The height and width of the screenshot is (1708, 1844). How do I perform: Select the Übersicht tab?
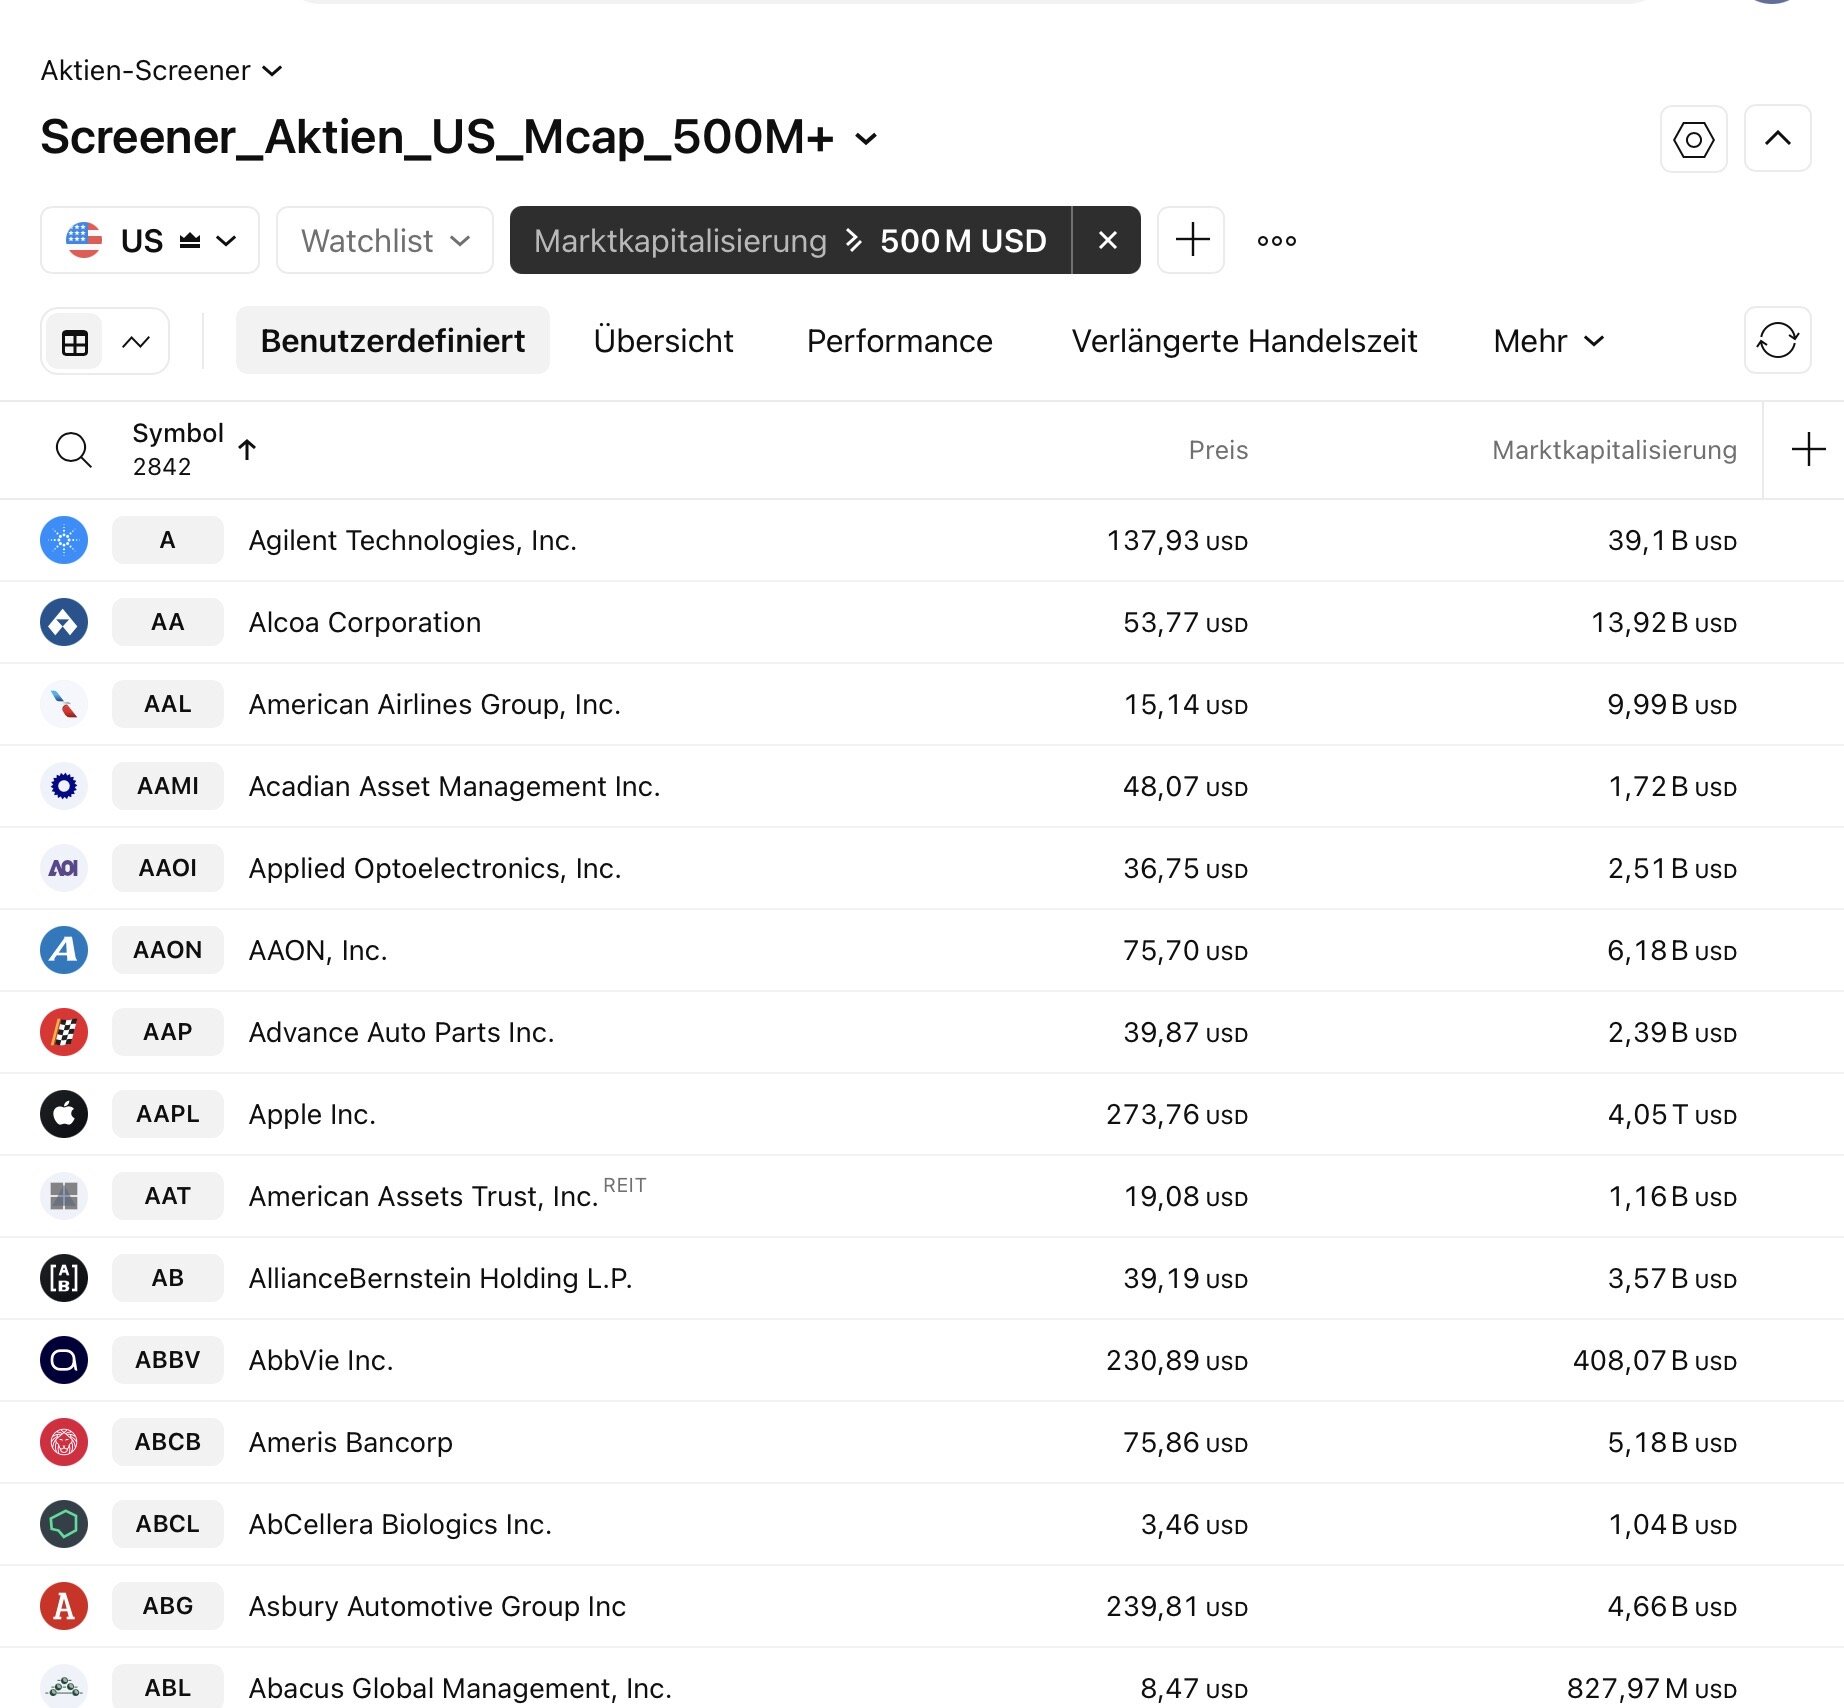click(663, 341)
